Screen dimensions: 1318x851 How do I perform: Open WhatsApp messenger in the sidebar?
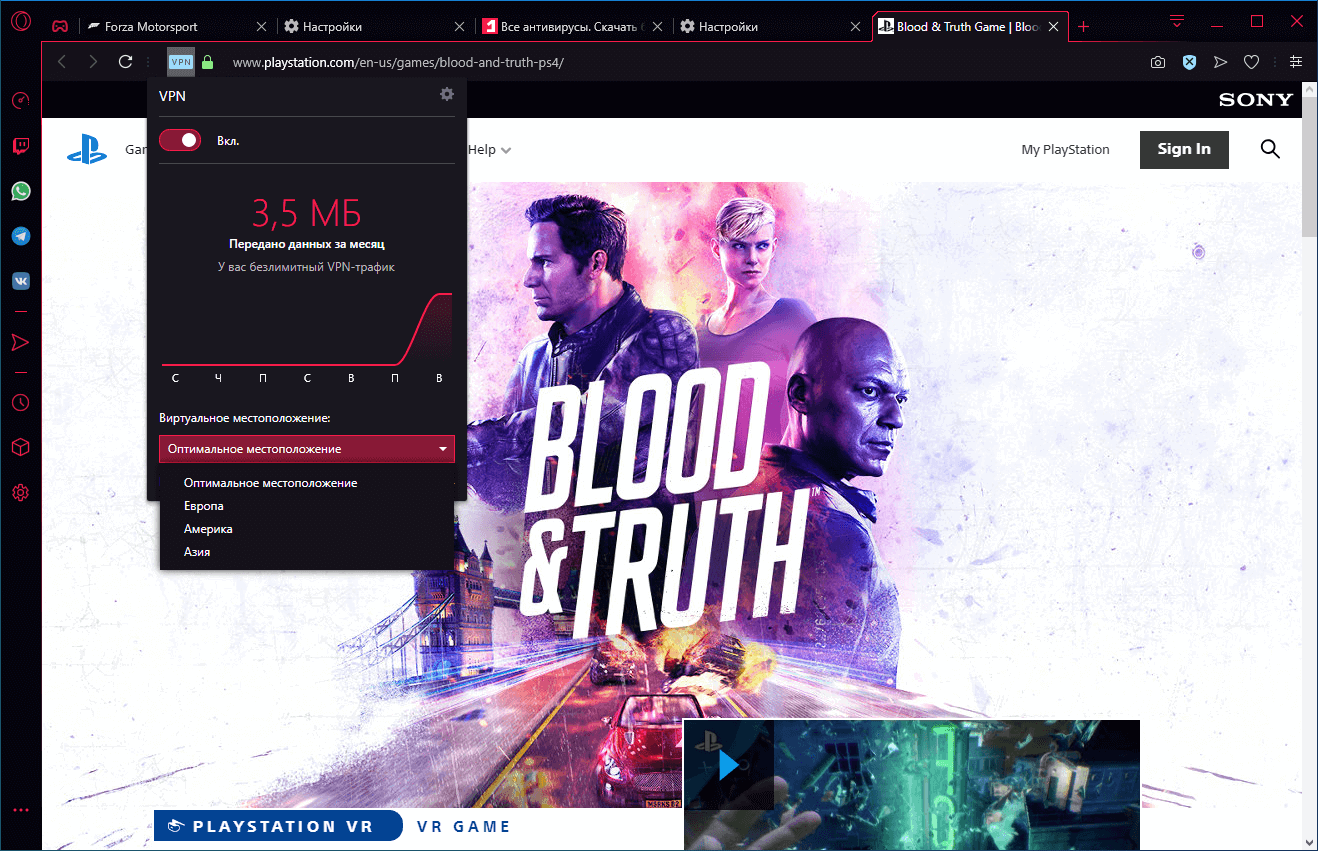click(21, 191)
